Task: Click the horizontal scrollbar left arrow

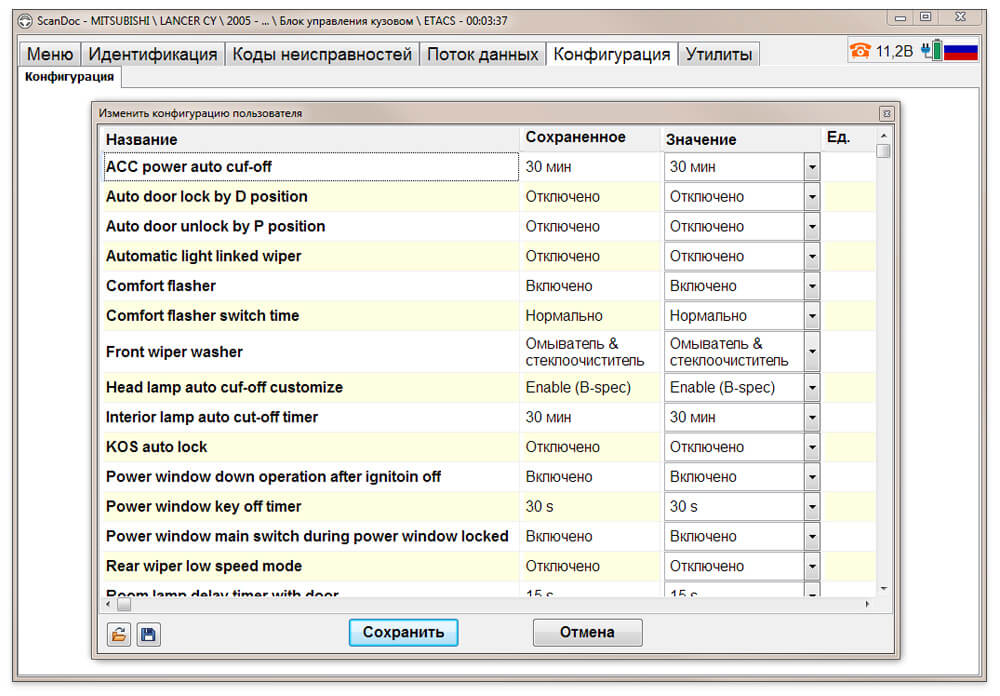Action: [x=108, y=603]
